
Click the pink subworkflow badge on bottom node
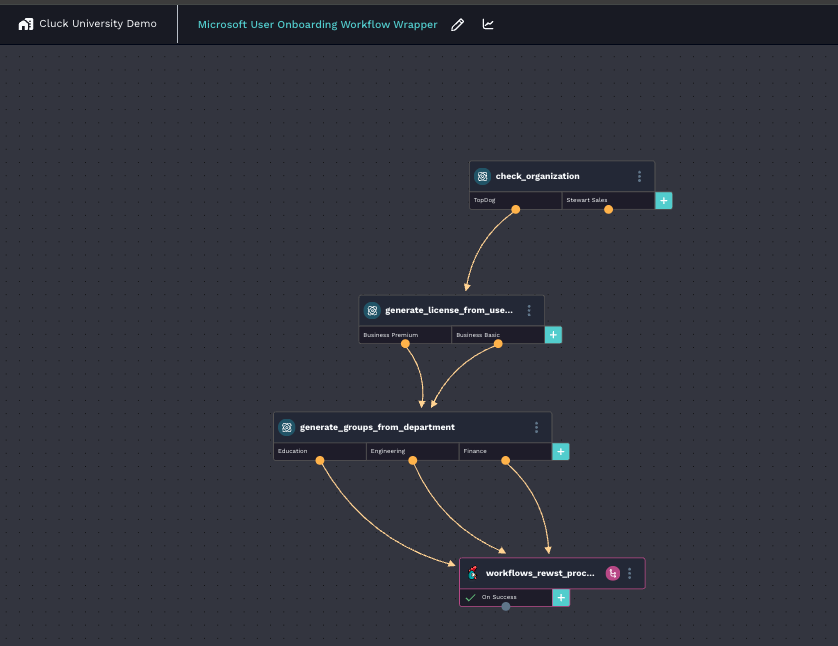612,573
